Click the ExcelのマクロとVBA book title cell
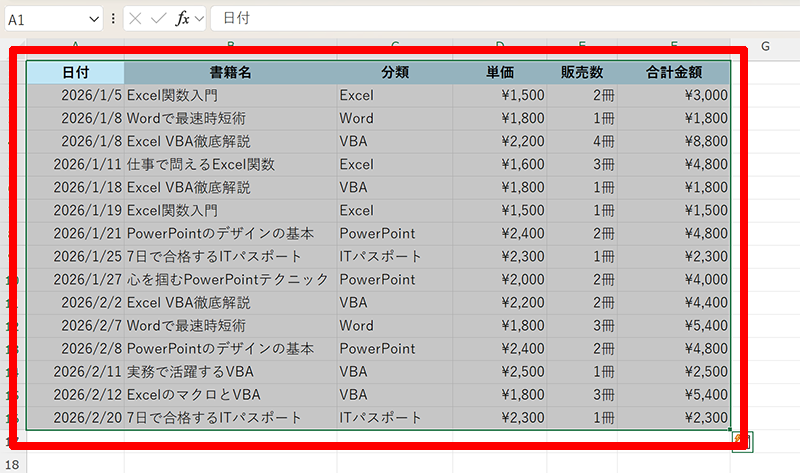This screenshot has height=473, width=800. tap(230, 395)
